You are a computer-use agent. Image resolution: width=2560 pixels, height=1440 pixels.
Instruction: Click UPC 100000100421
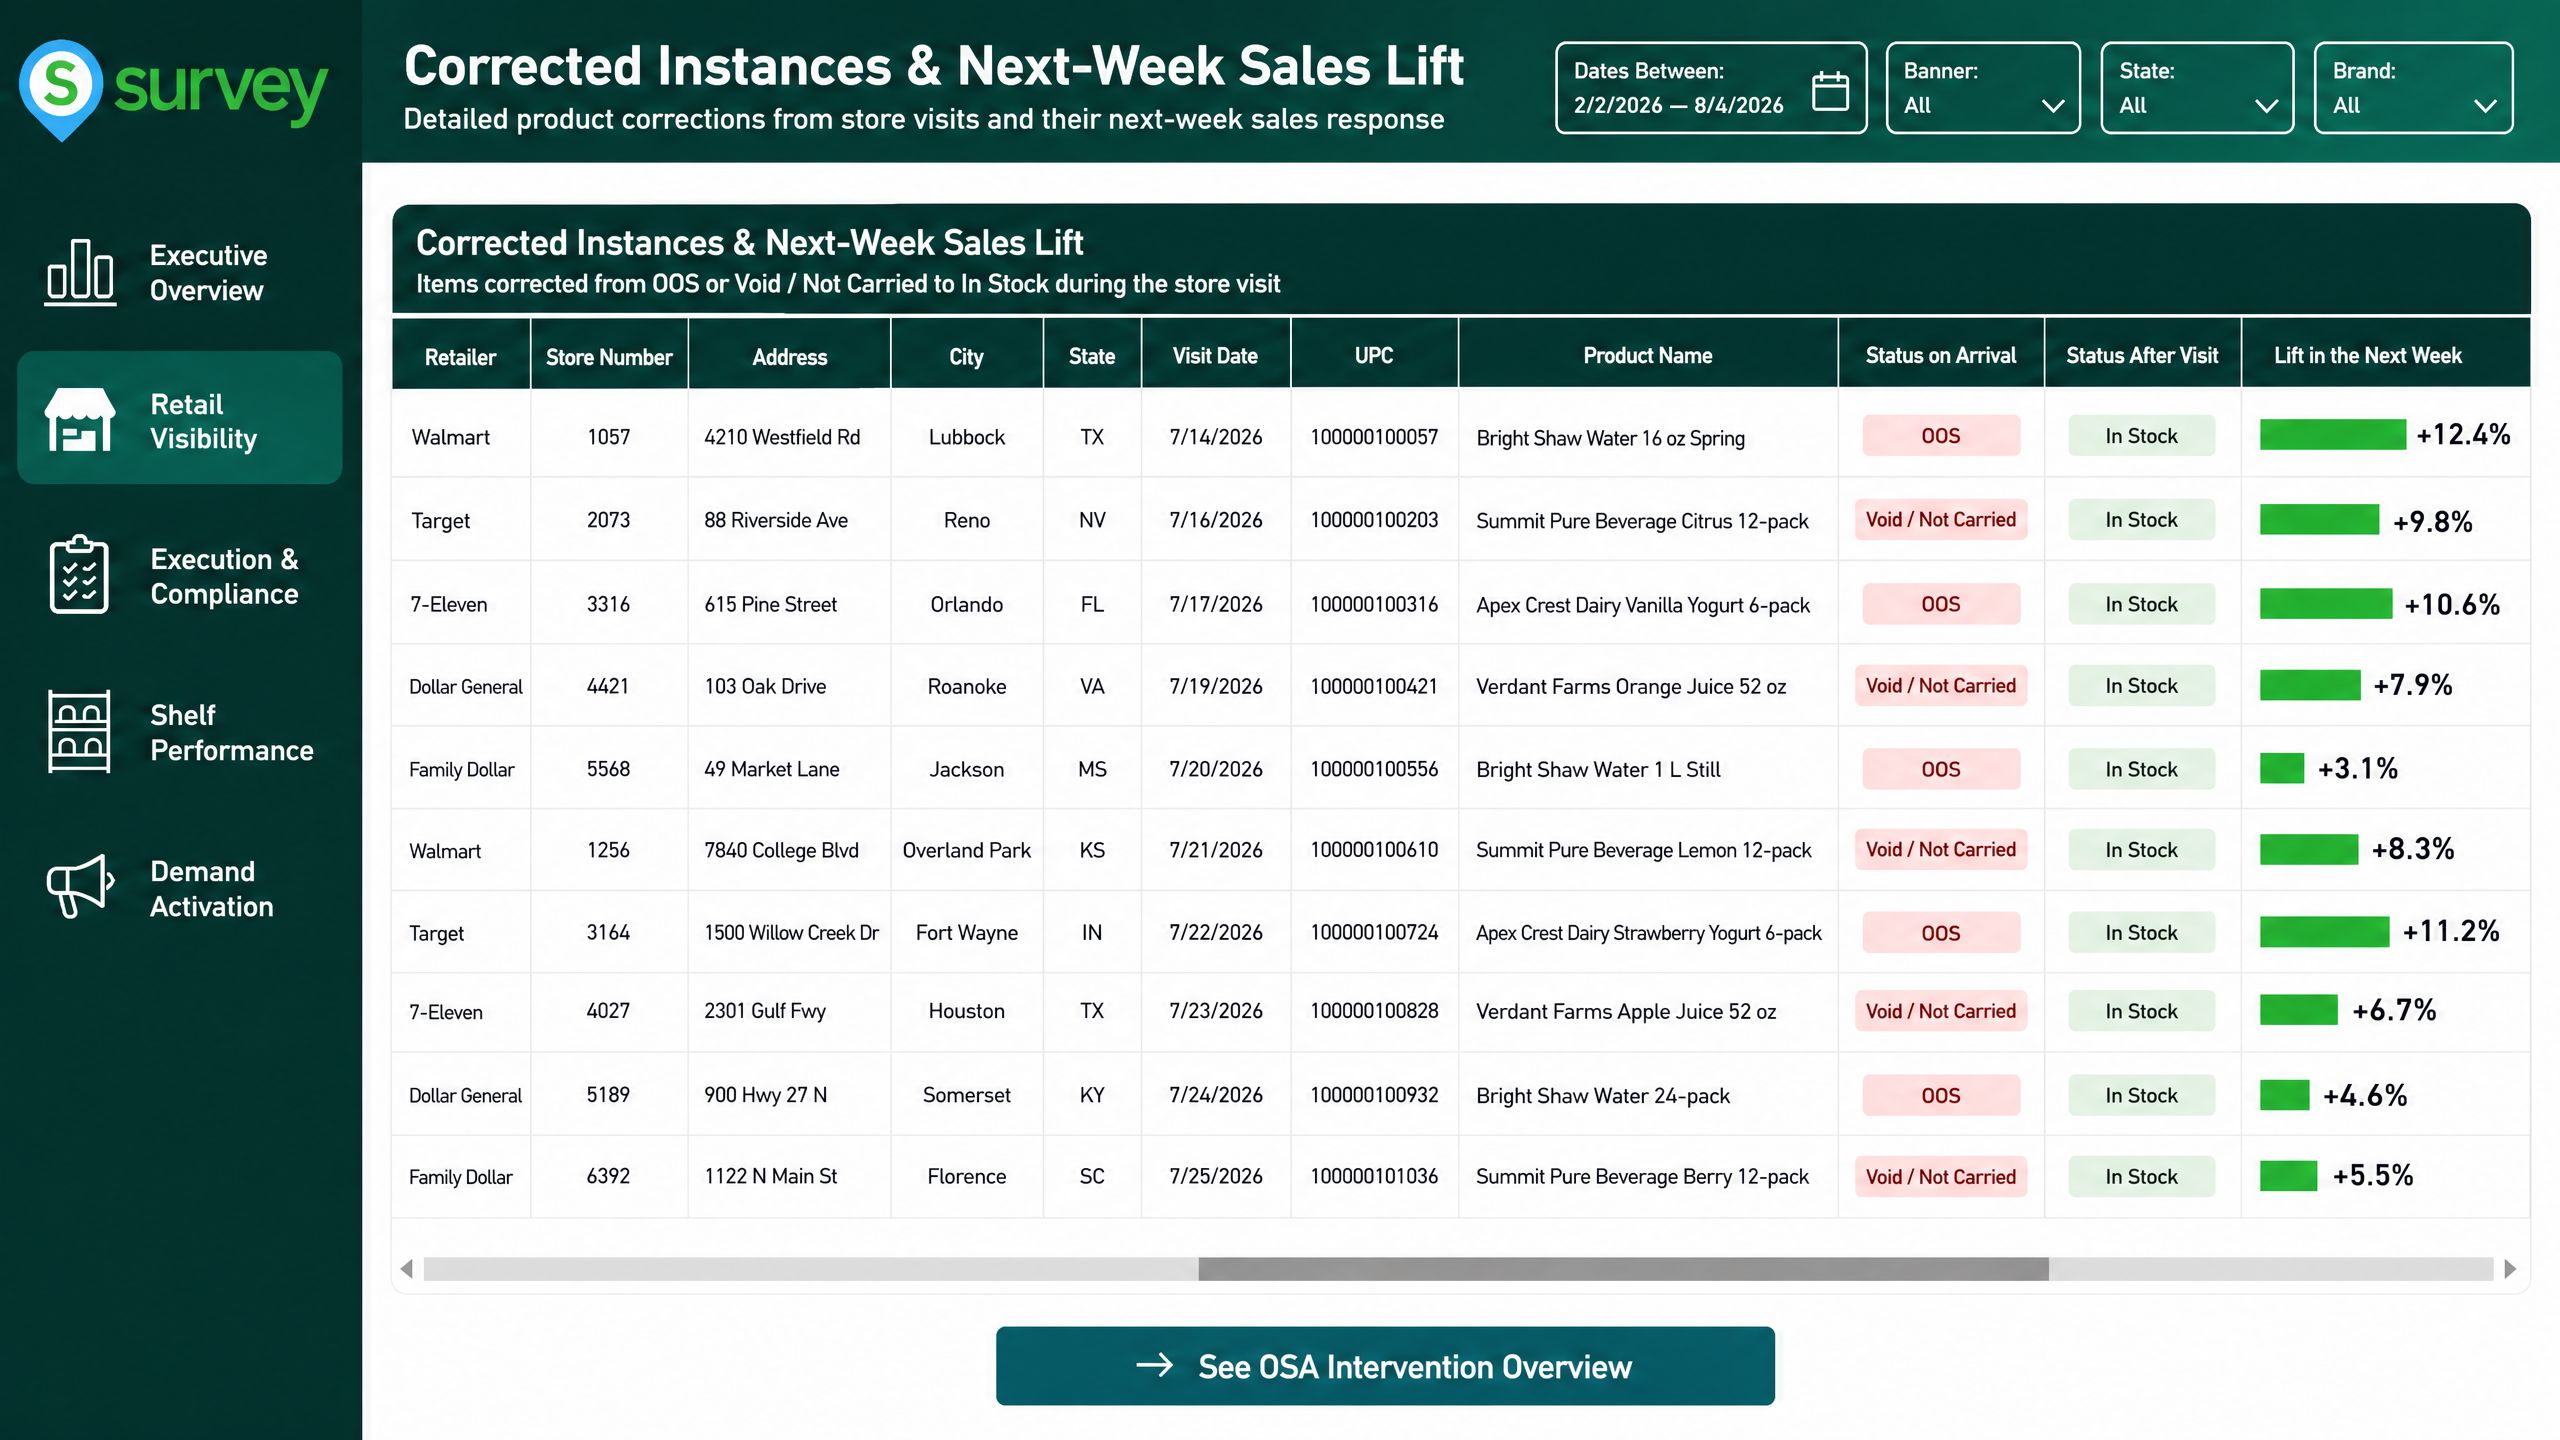point(1374,686)
